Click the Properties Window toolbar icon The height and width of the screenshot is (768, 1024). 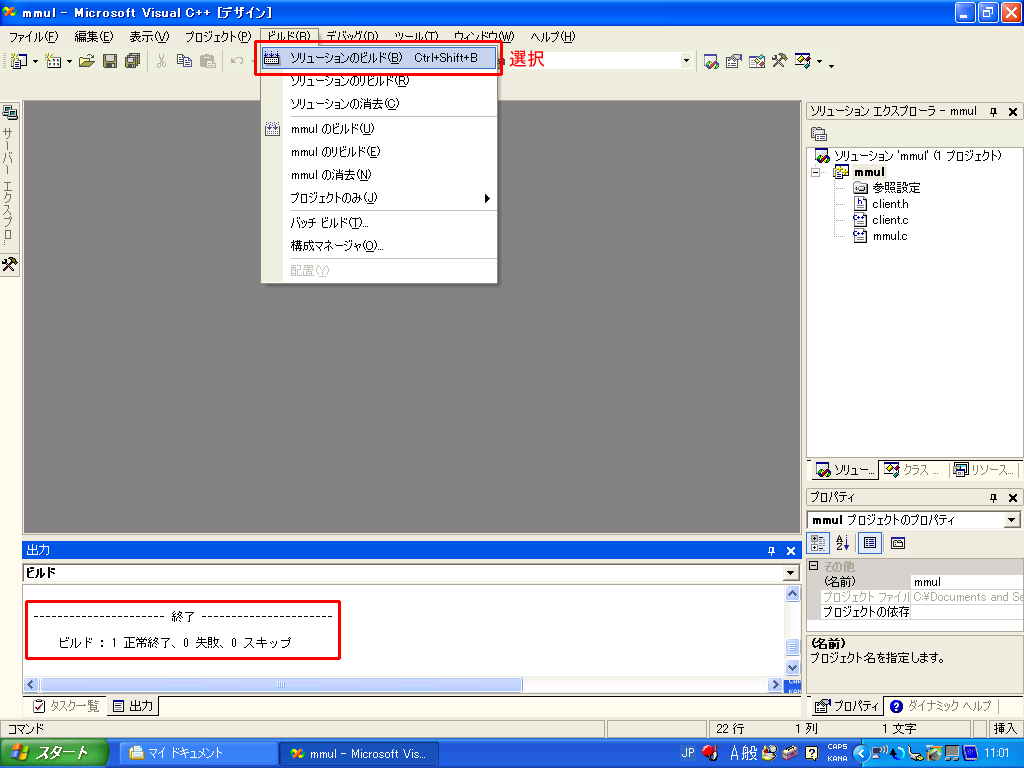(x=733, y=61)
